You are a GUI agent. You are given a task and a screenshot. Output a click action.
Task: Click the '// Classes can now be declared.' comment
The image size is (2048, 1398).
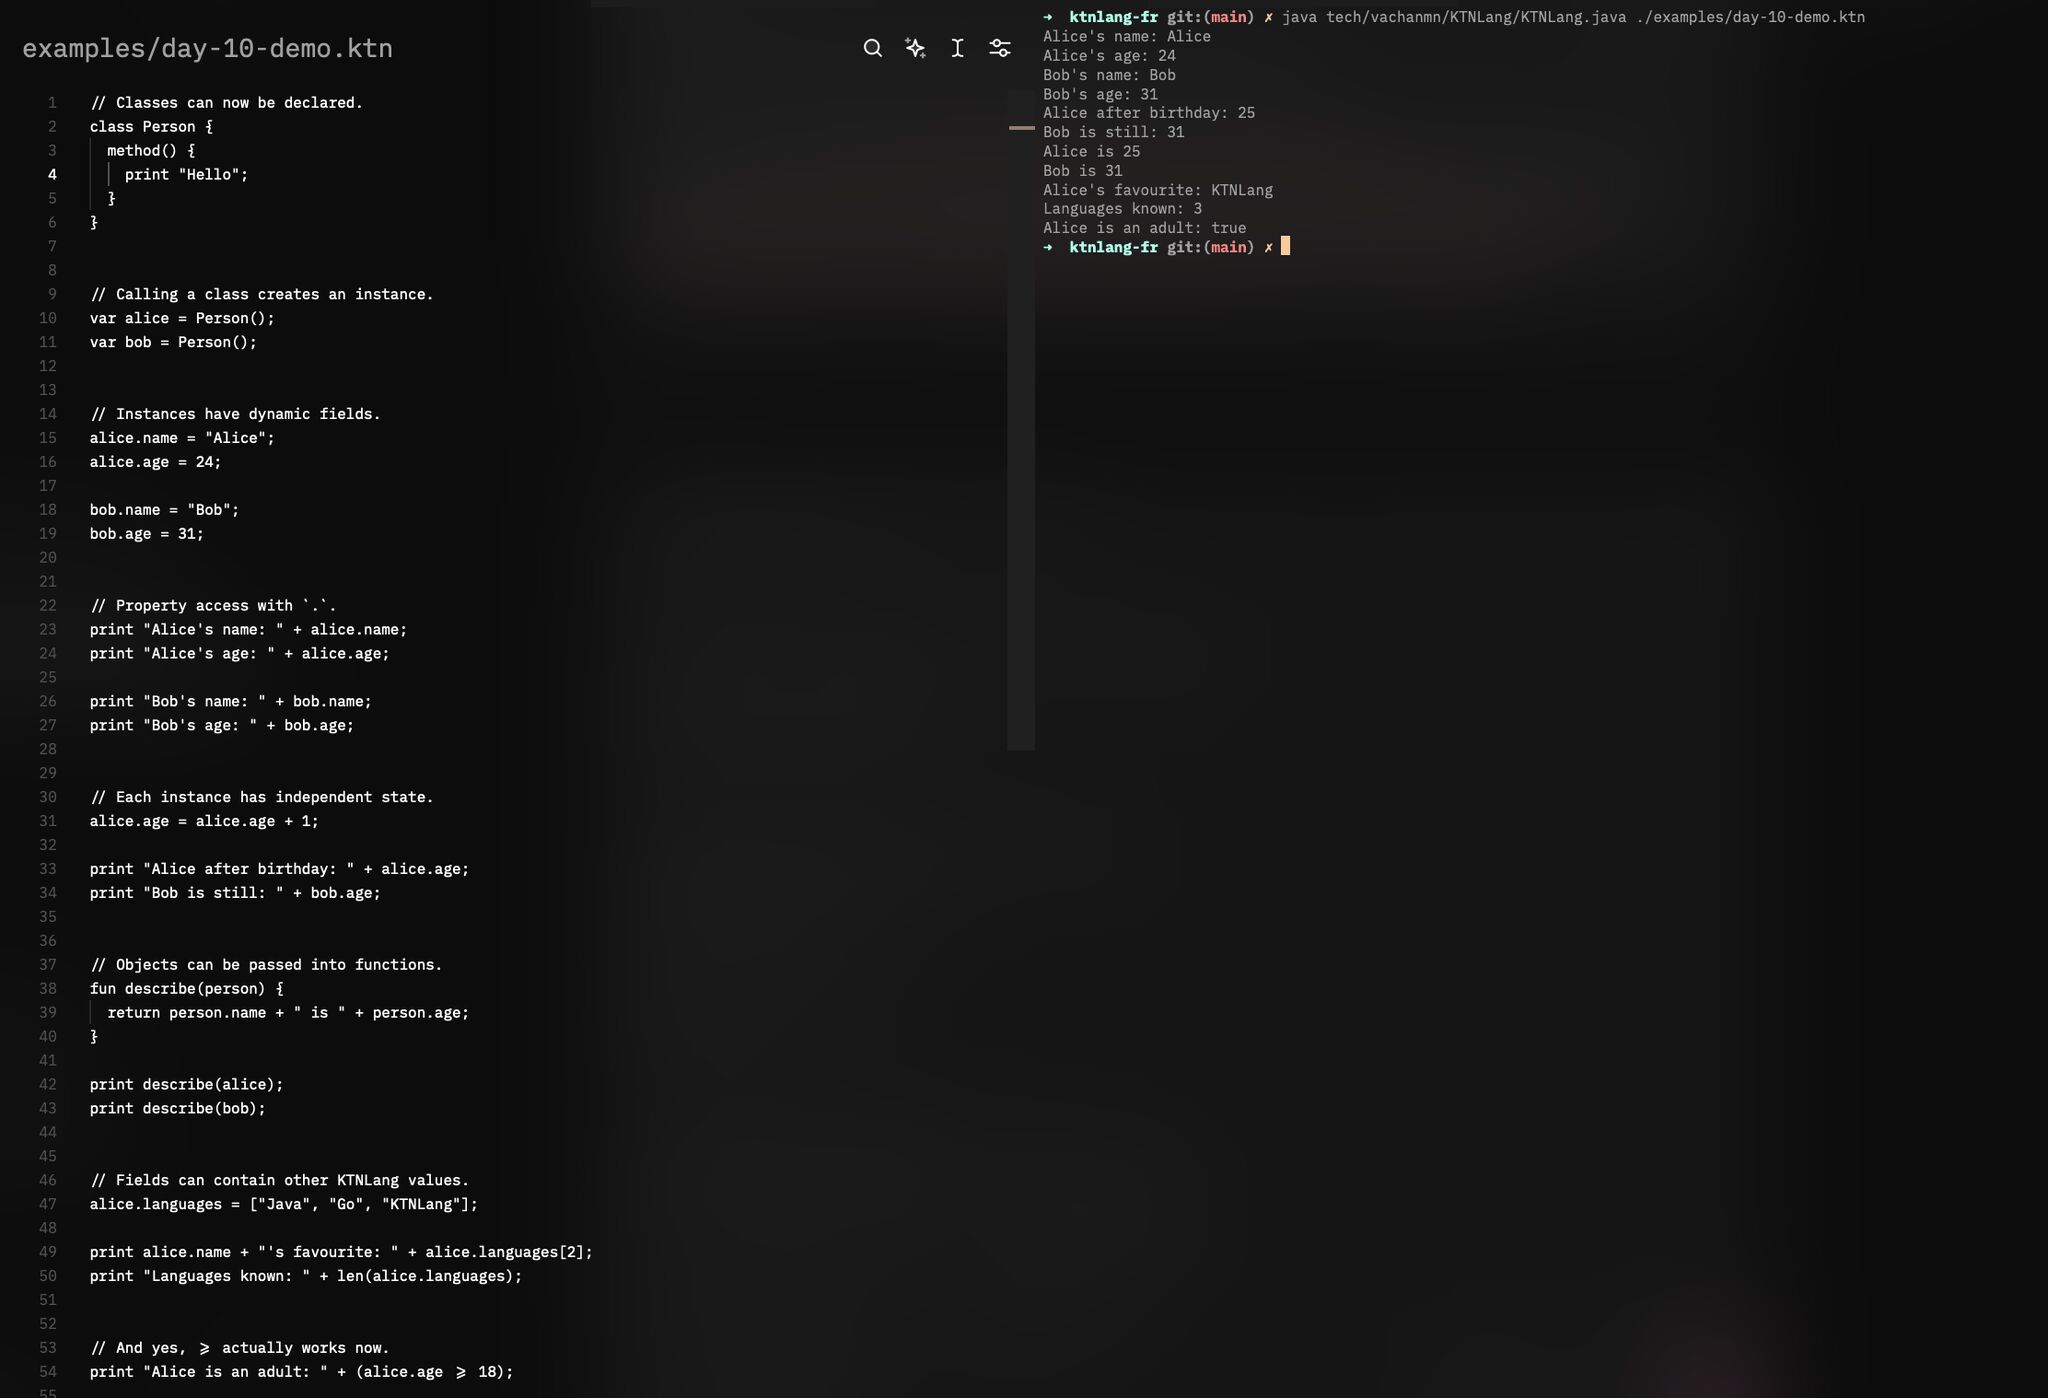[226, 103]
